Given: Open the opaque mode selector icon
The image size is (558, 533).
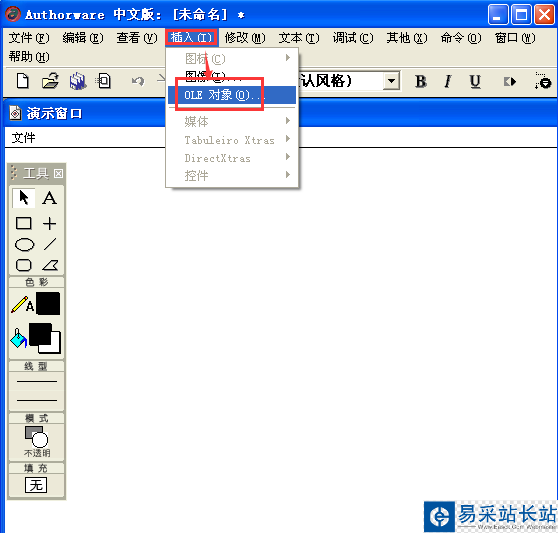Looking at the screenshot, I should pyautogui.click(x=36, y=437).
